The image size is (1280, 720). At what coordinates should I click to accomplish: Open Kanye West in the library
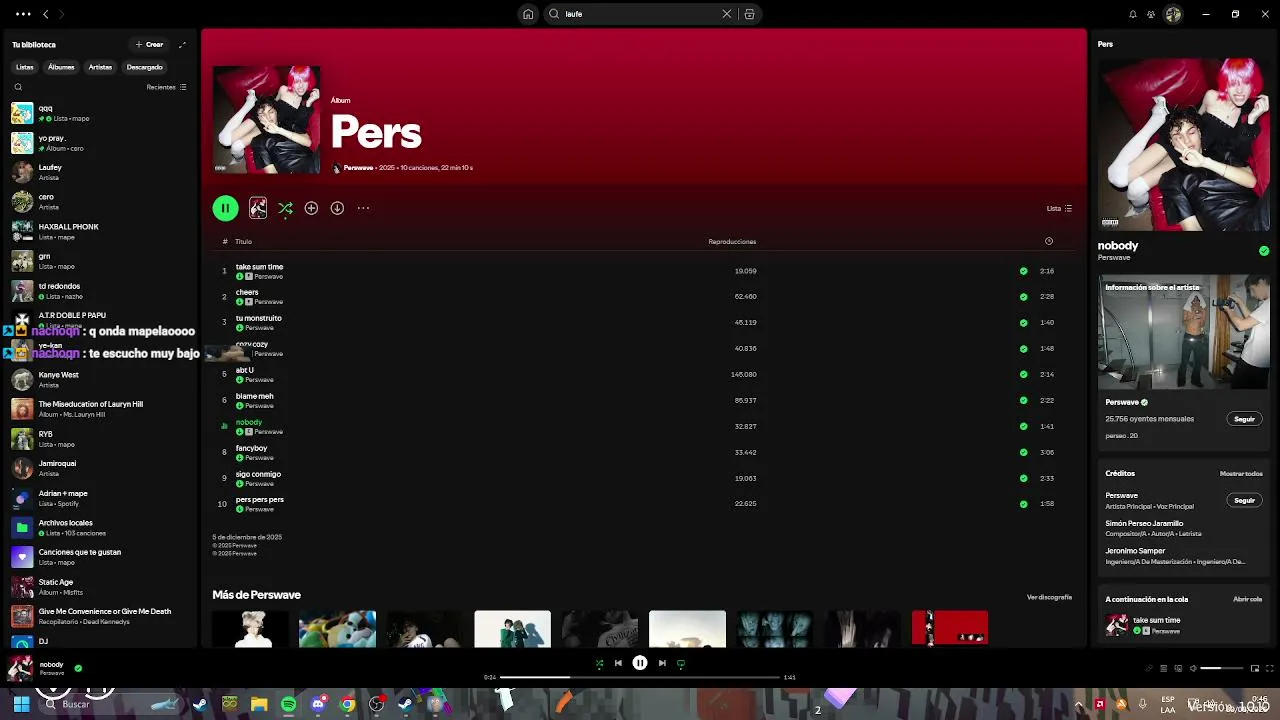[100, 379]
